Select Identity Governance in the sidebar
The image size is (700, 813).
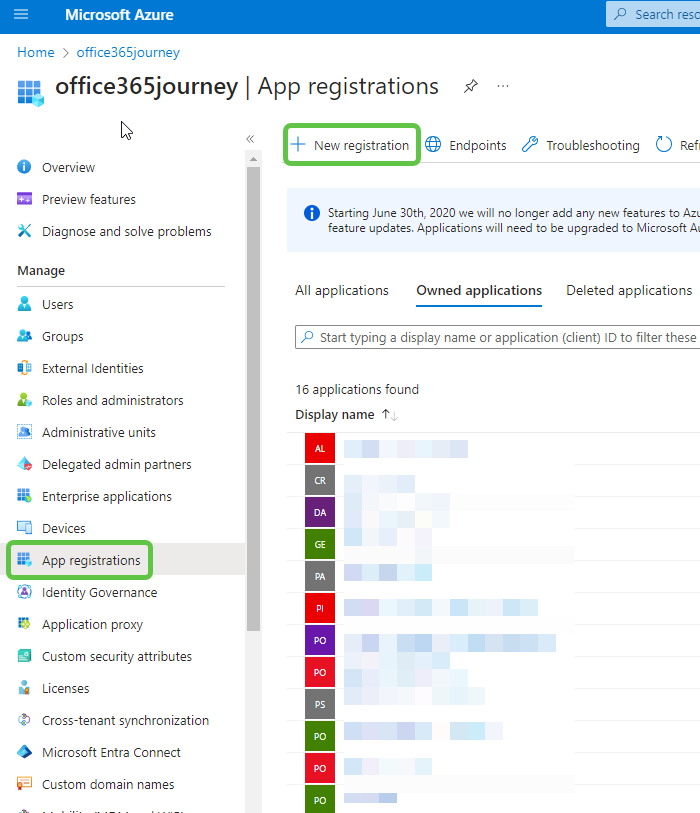pyautogui.click(x=99, y=592)
